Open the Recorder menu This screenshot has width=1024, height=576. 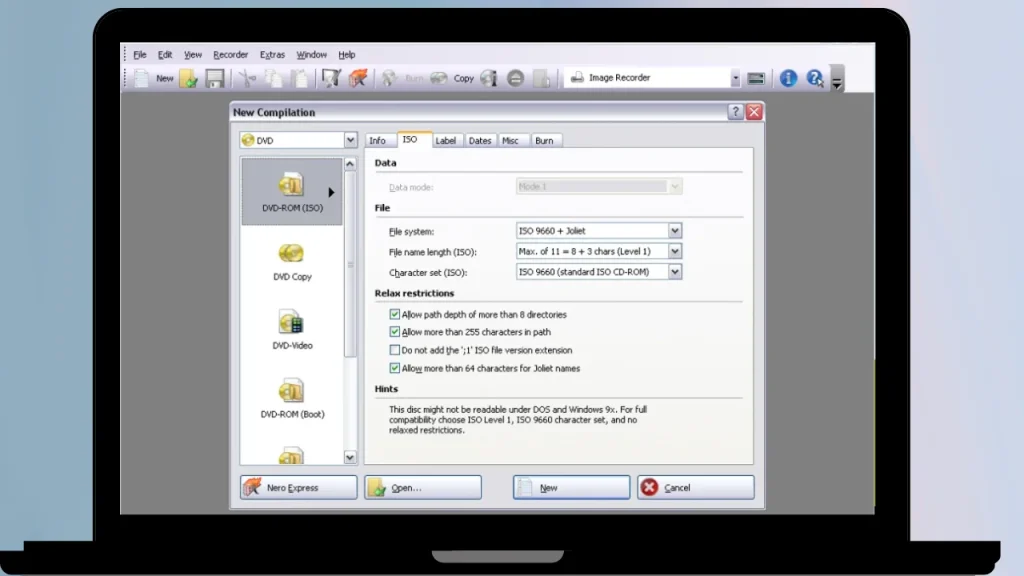231,55
